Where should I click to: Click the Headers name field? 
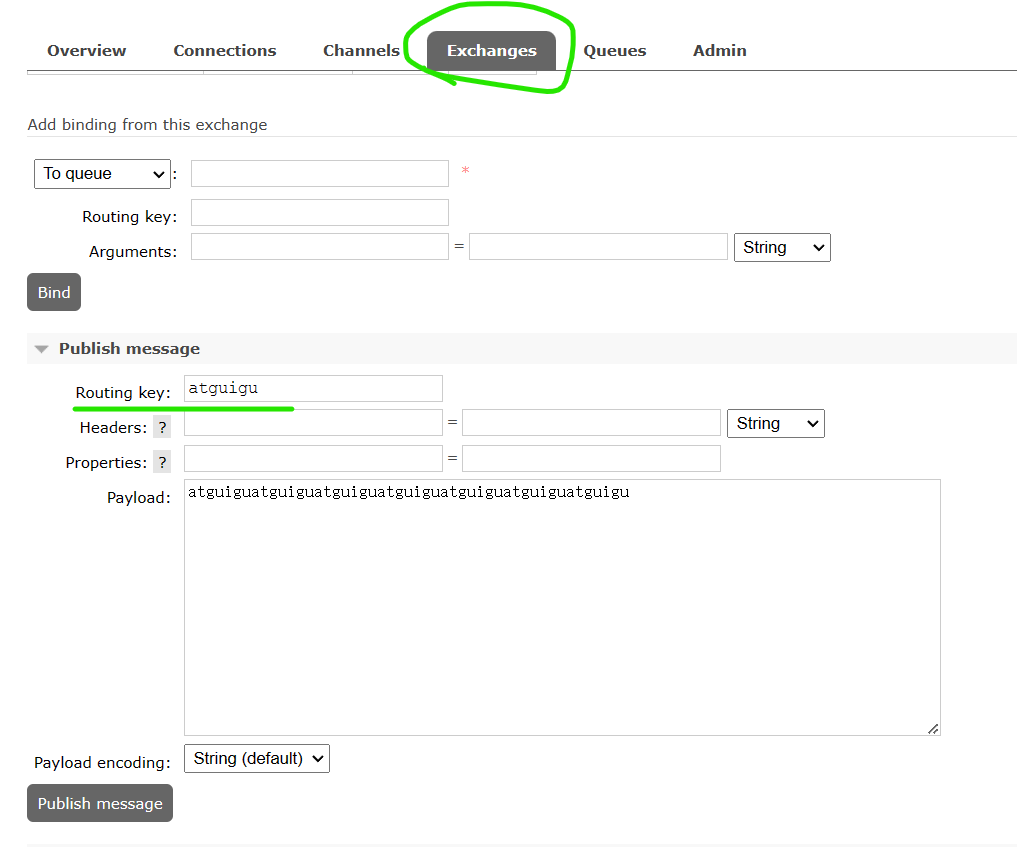[x=313, y=423]
